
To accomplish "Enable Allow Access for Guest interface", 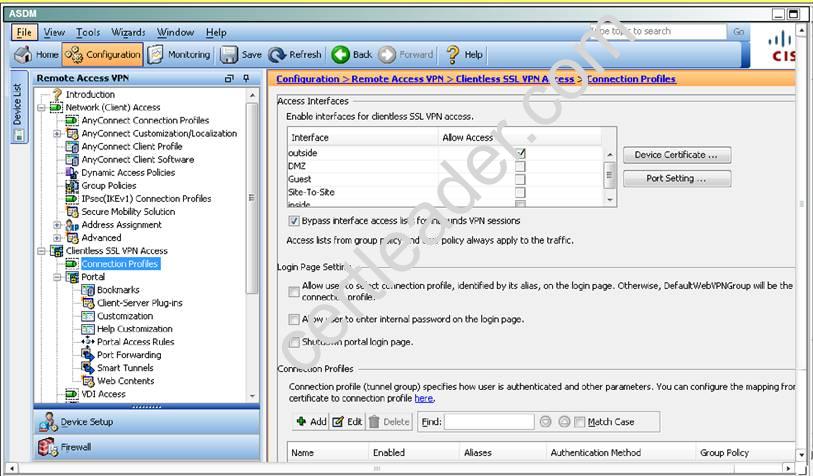I will (520, 179).
